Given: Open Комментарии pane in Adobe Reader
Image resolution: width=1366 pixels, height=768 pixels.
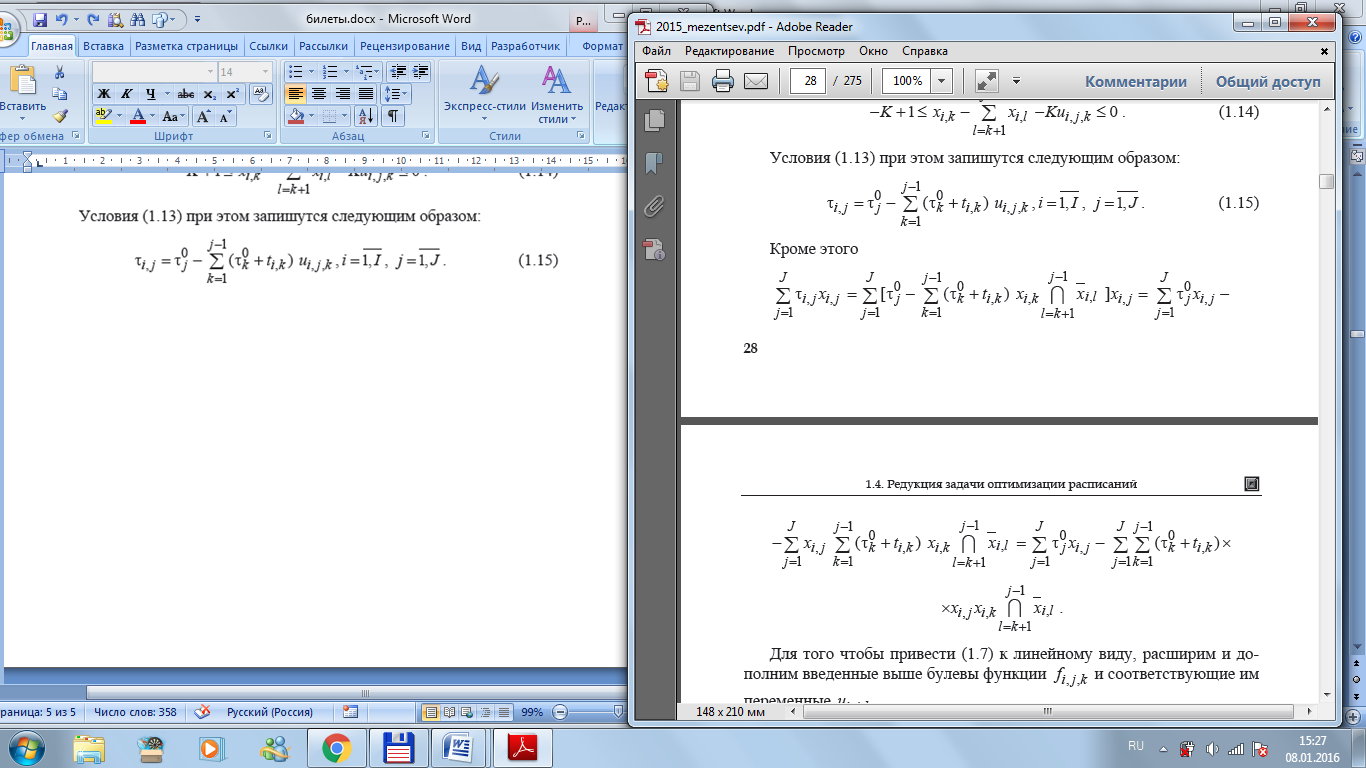Looking at the screenshot, I should click(x=1136, y=82).
